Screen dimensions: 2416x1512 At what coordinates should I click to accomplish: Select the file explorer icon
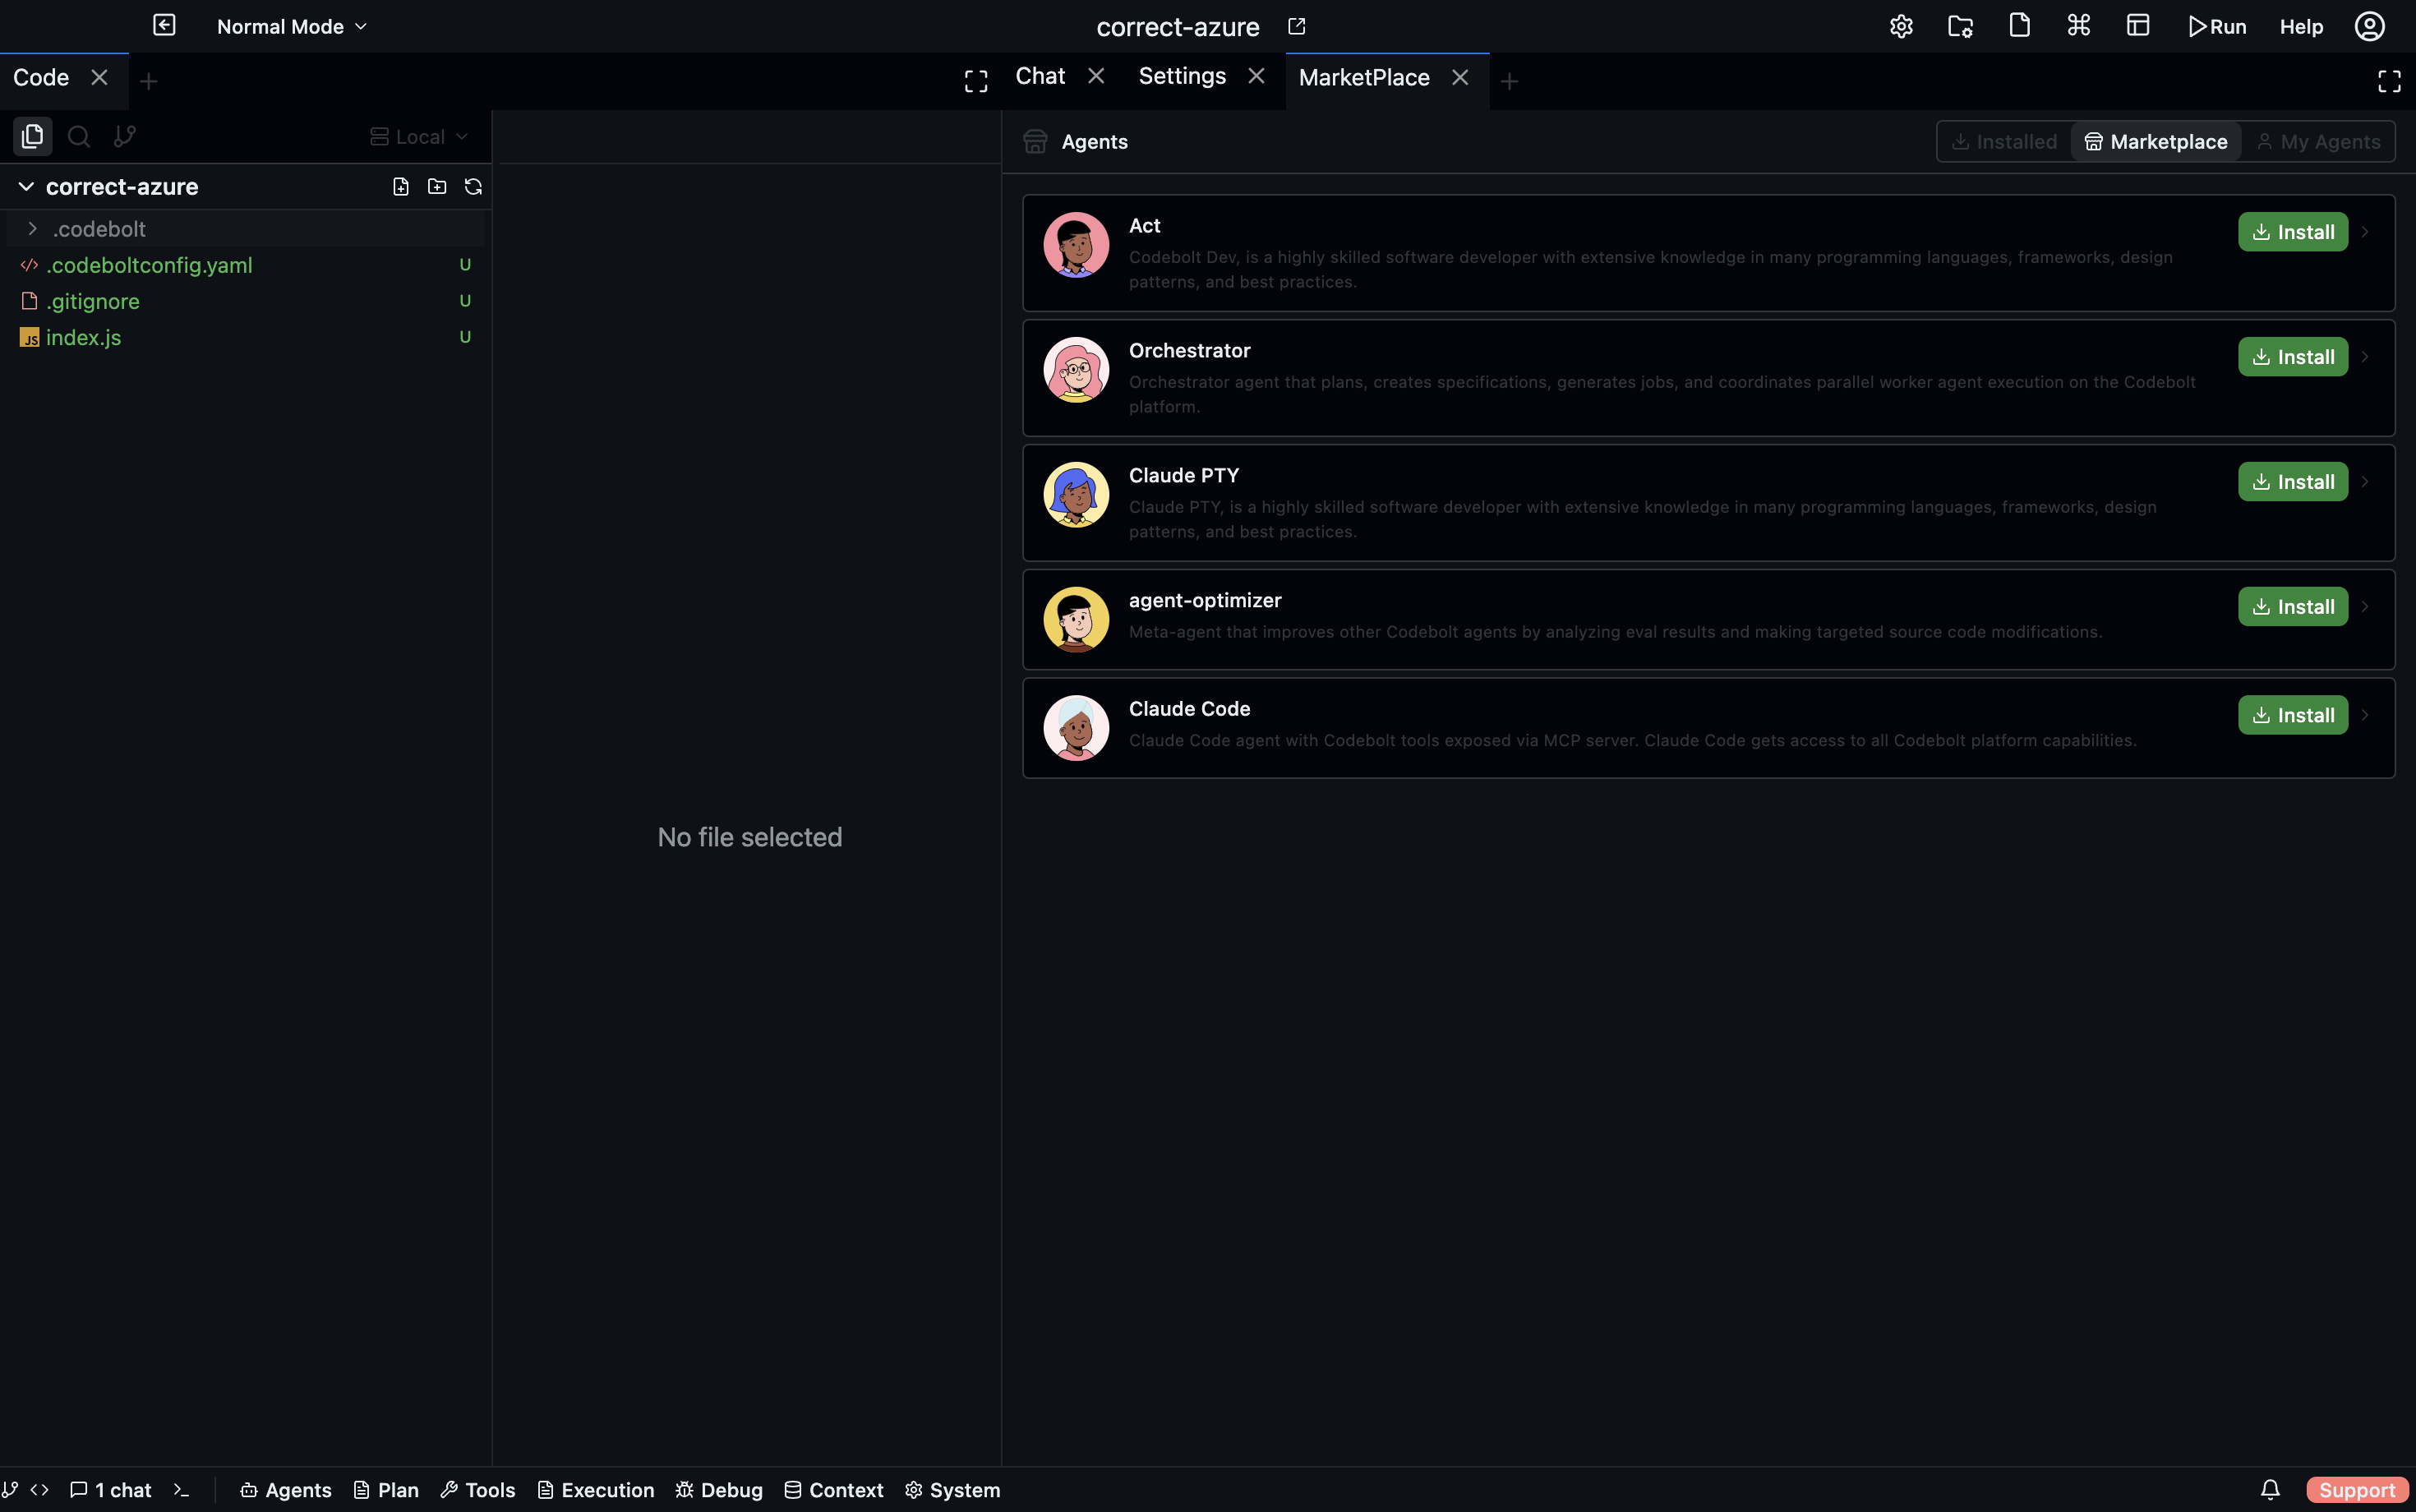32,136
